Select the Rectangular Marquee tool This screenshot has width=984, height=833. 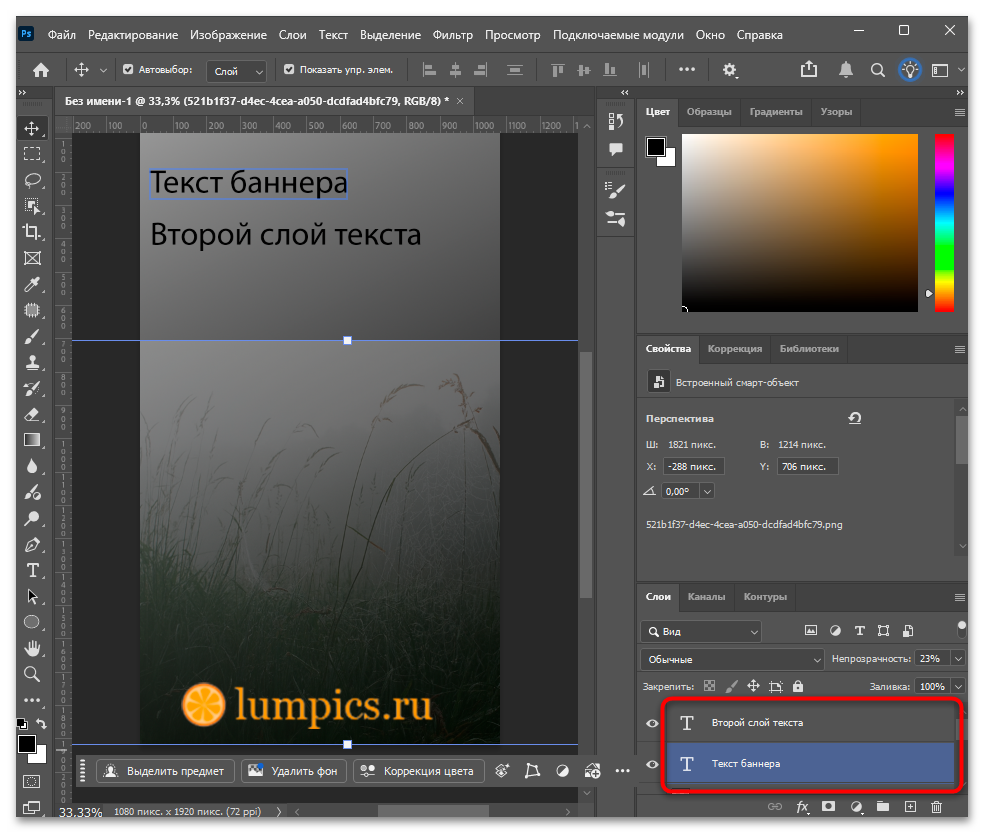(x=33, y=154)
